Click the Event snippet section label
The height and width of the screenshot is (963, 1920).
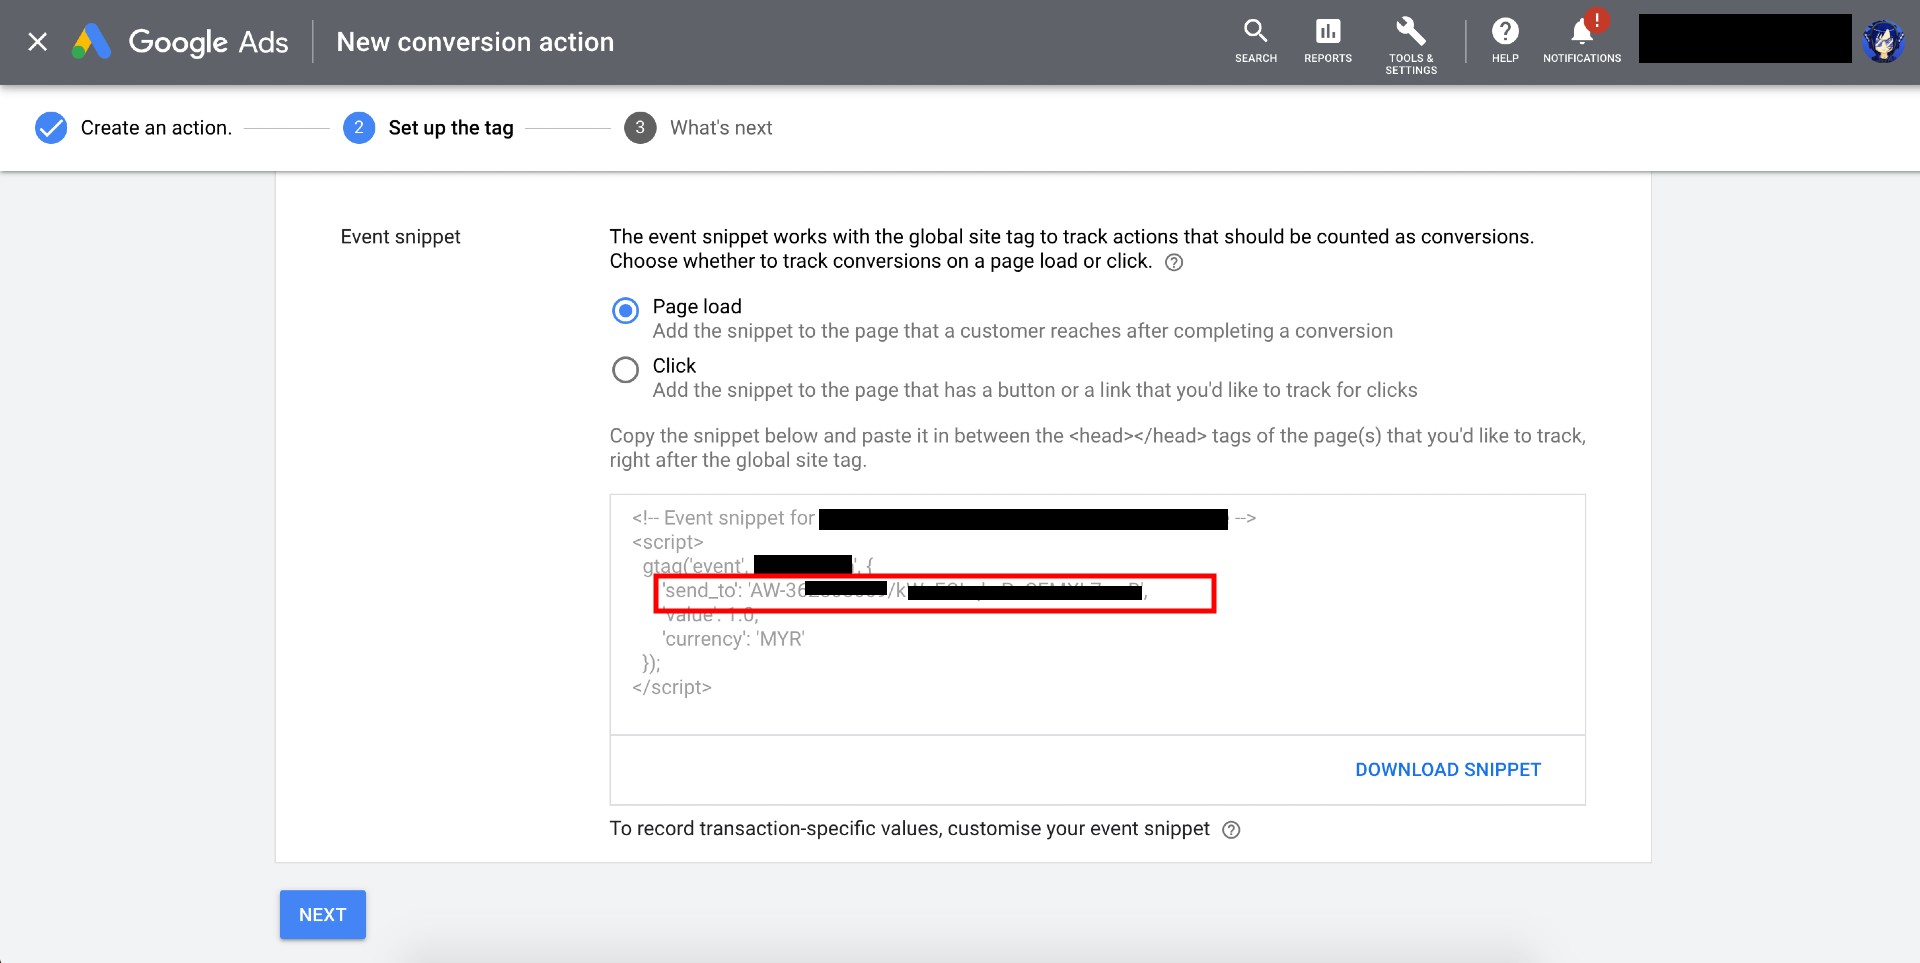(400, 237)
